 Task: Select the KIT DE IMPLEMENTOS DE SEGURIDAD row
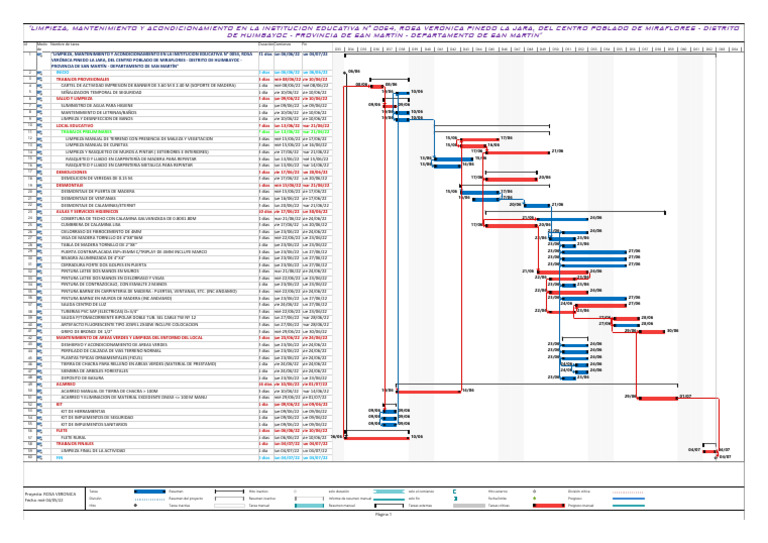(178, 418)
